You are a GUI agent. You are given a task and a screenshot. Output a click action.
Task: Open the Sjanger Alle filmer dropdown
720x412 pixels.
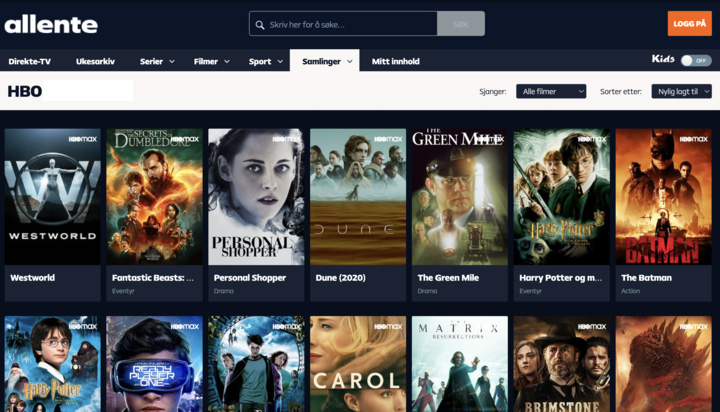(x=551, y=91)
